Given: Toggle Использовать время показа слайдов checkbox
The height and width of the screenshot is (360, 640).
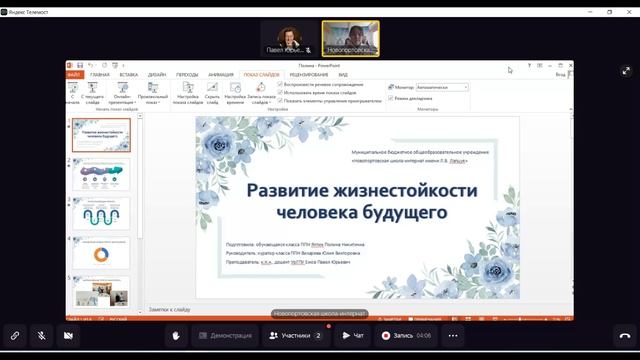Looking at the screenshot, I should pyautogui.click(x=280, y=92).
